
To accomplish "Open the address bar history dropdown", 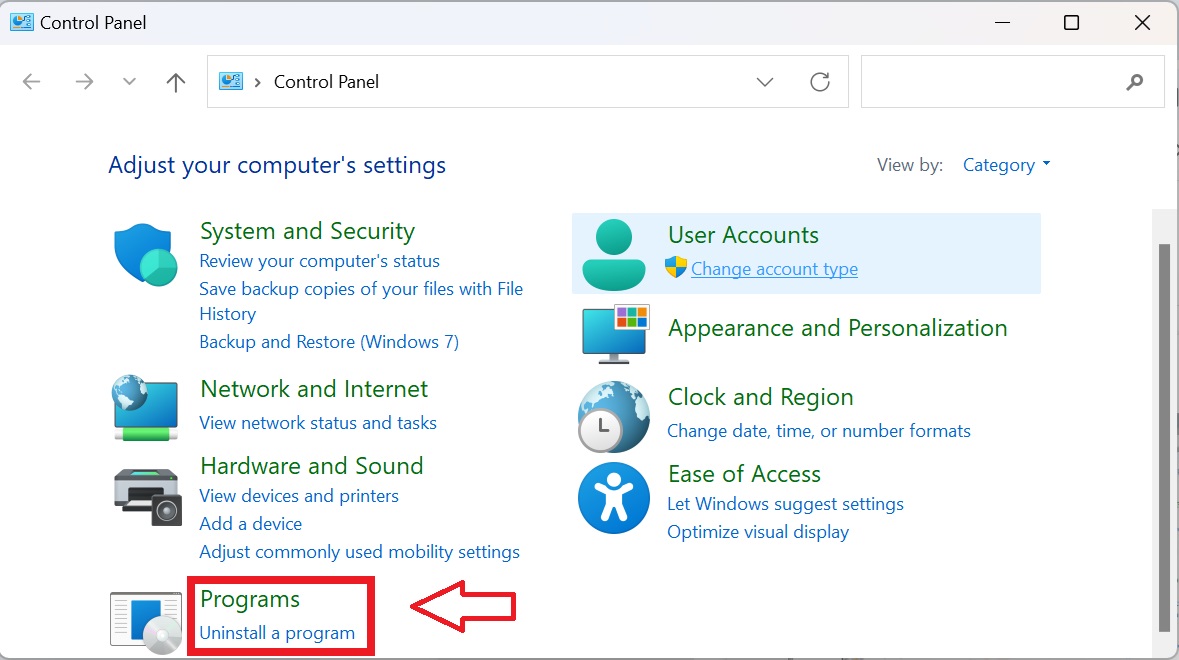I will click(x=765, y=82).
